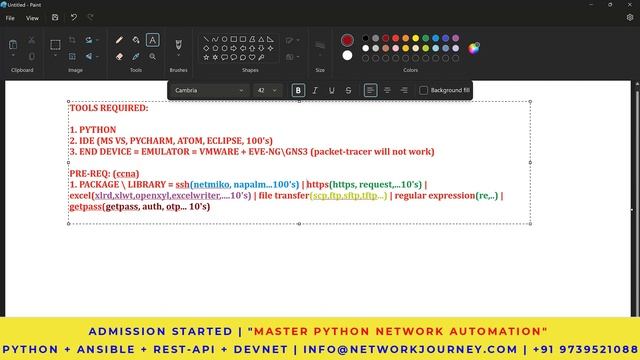Toggle Strikethrough text formatting
The height and width of the screenshot is (360, 640).
click(348, 90)
